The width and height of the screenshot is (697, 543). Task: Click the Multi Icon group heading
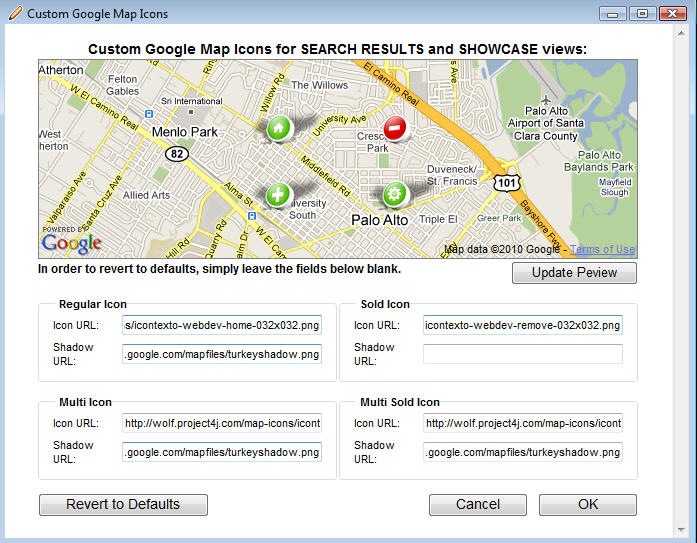[85, 402]
